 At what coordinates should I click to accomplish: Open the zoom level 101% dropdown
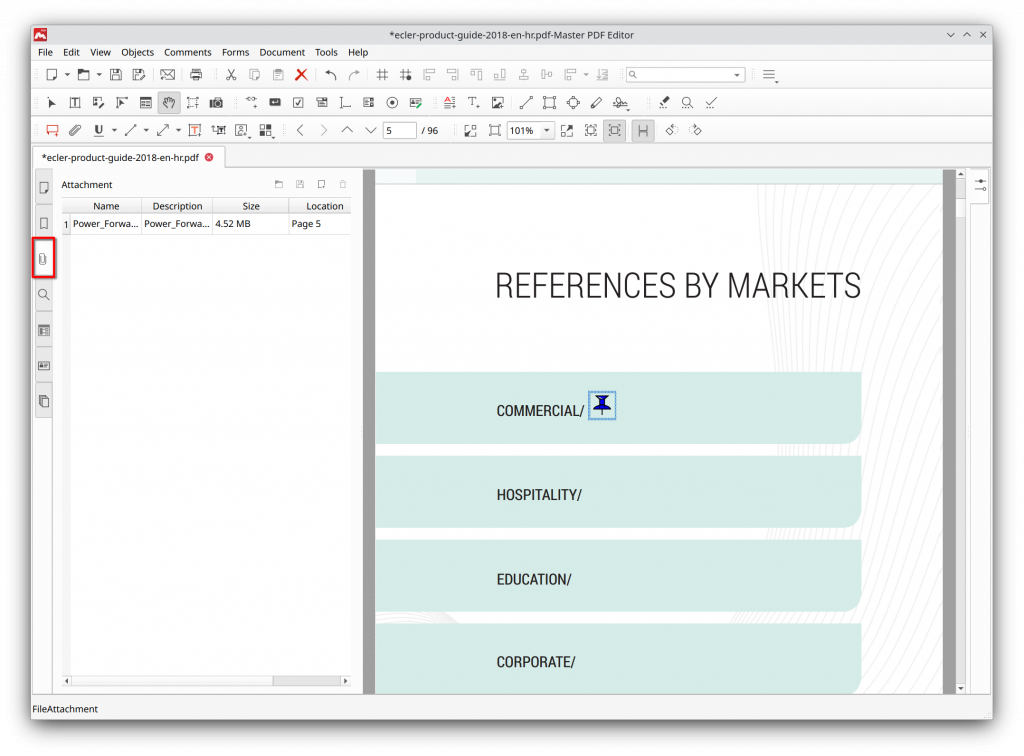(546, 130)
